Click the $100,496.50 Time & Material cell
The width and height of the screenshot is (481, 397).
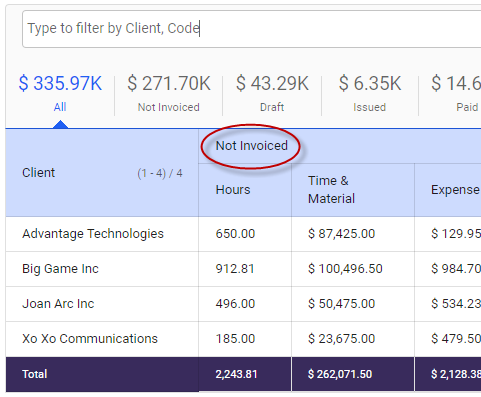point(345,269)
